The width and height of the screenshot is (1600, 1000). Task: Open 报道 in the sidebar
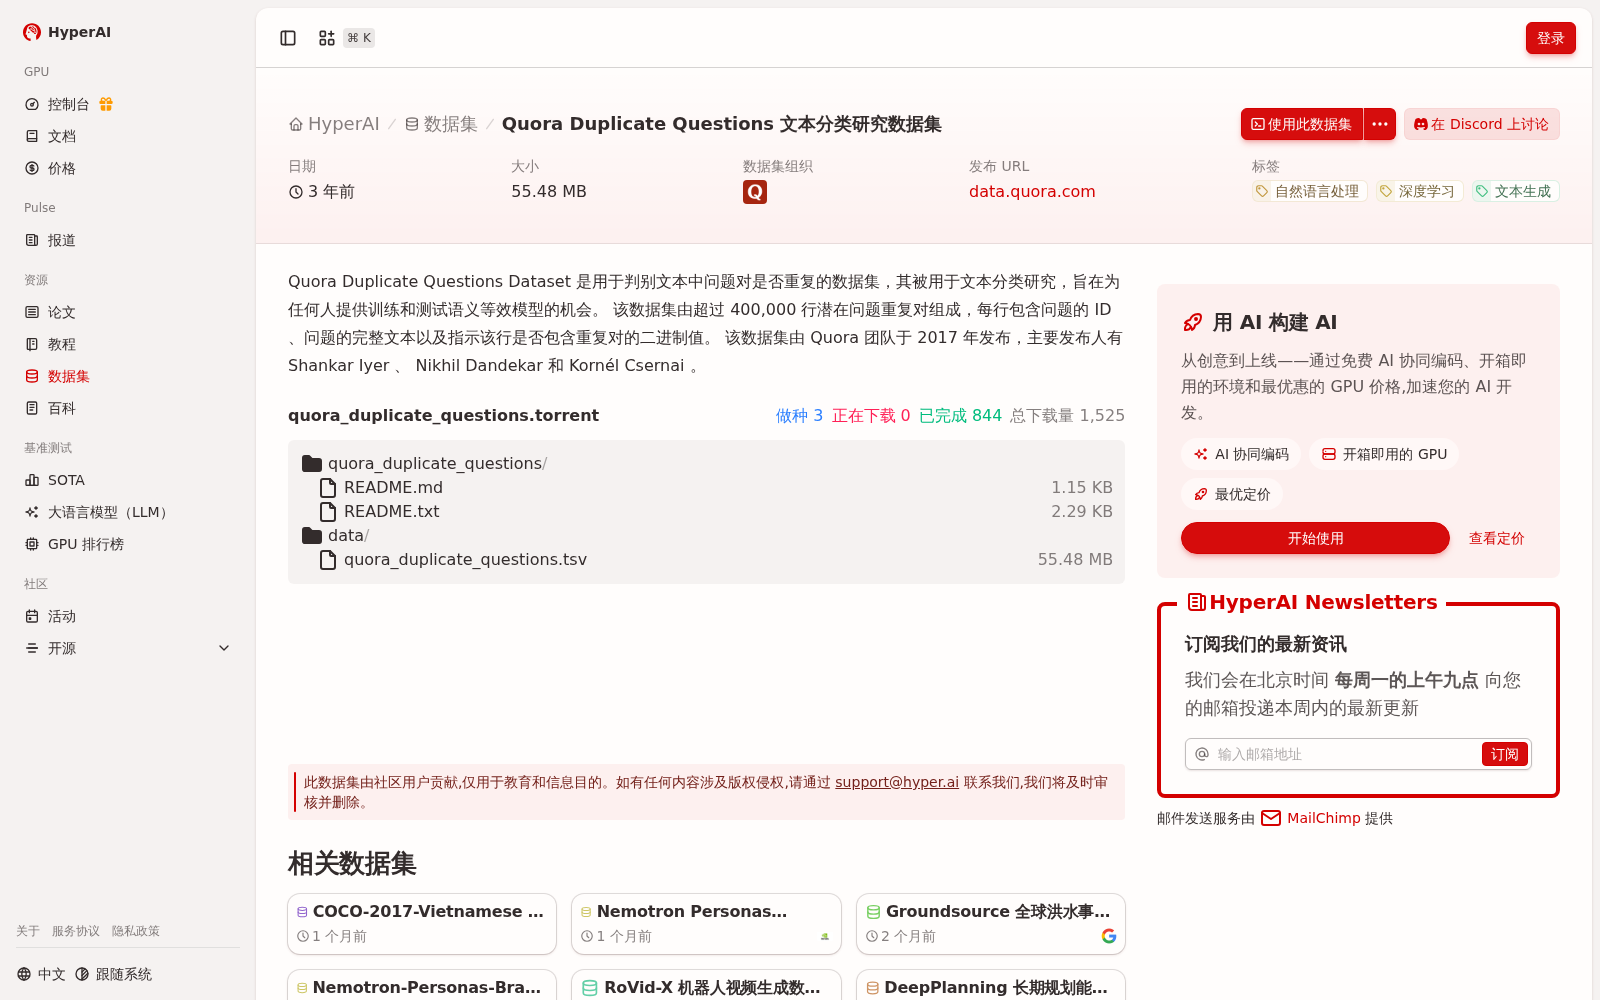(x=128, y=240)
